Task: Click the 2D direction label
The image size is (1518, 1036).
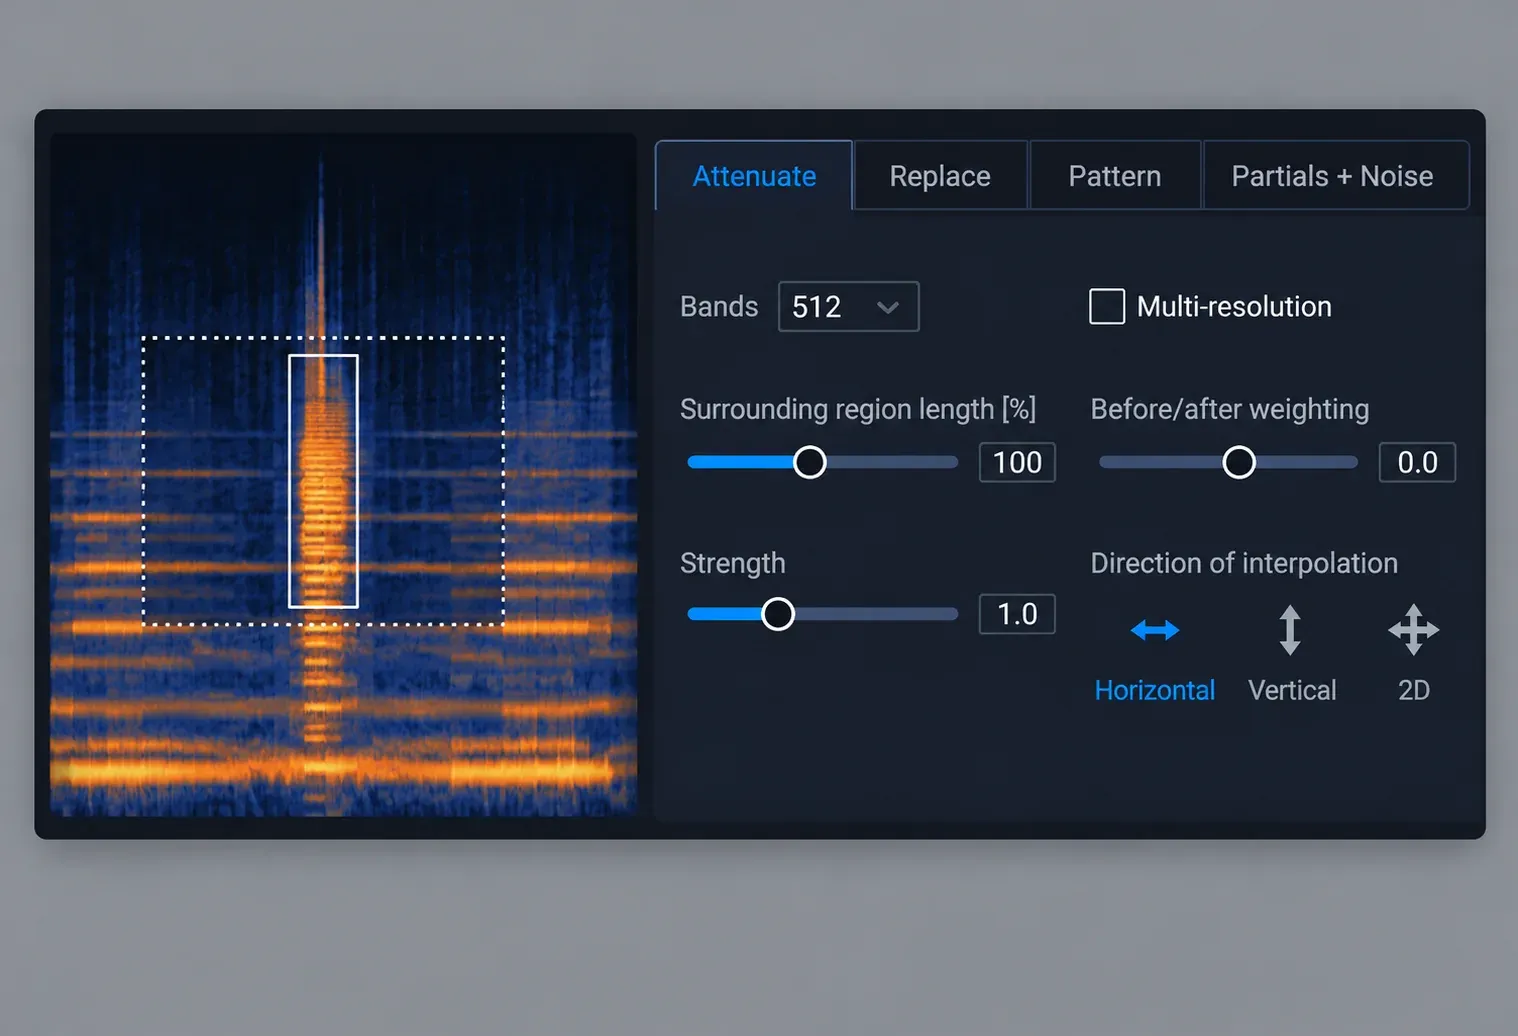Action: pos(1414,690)
